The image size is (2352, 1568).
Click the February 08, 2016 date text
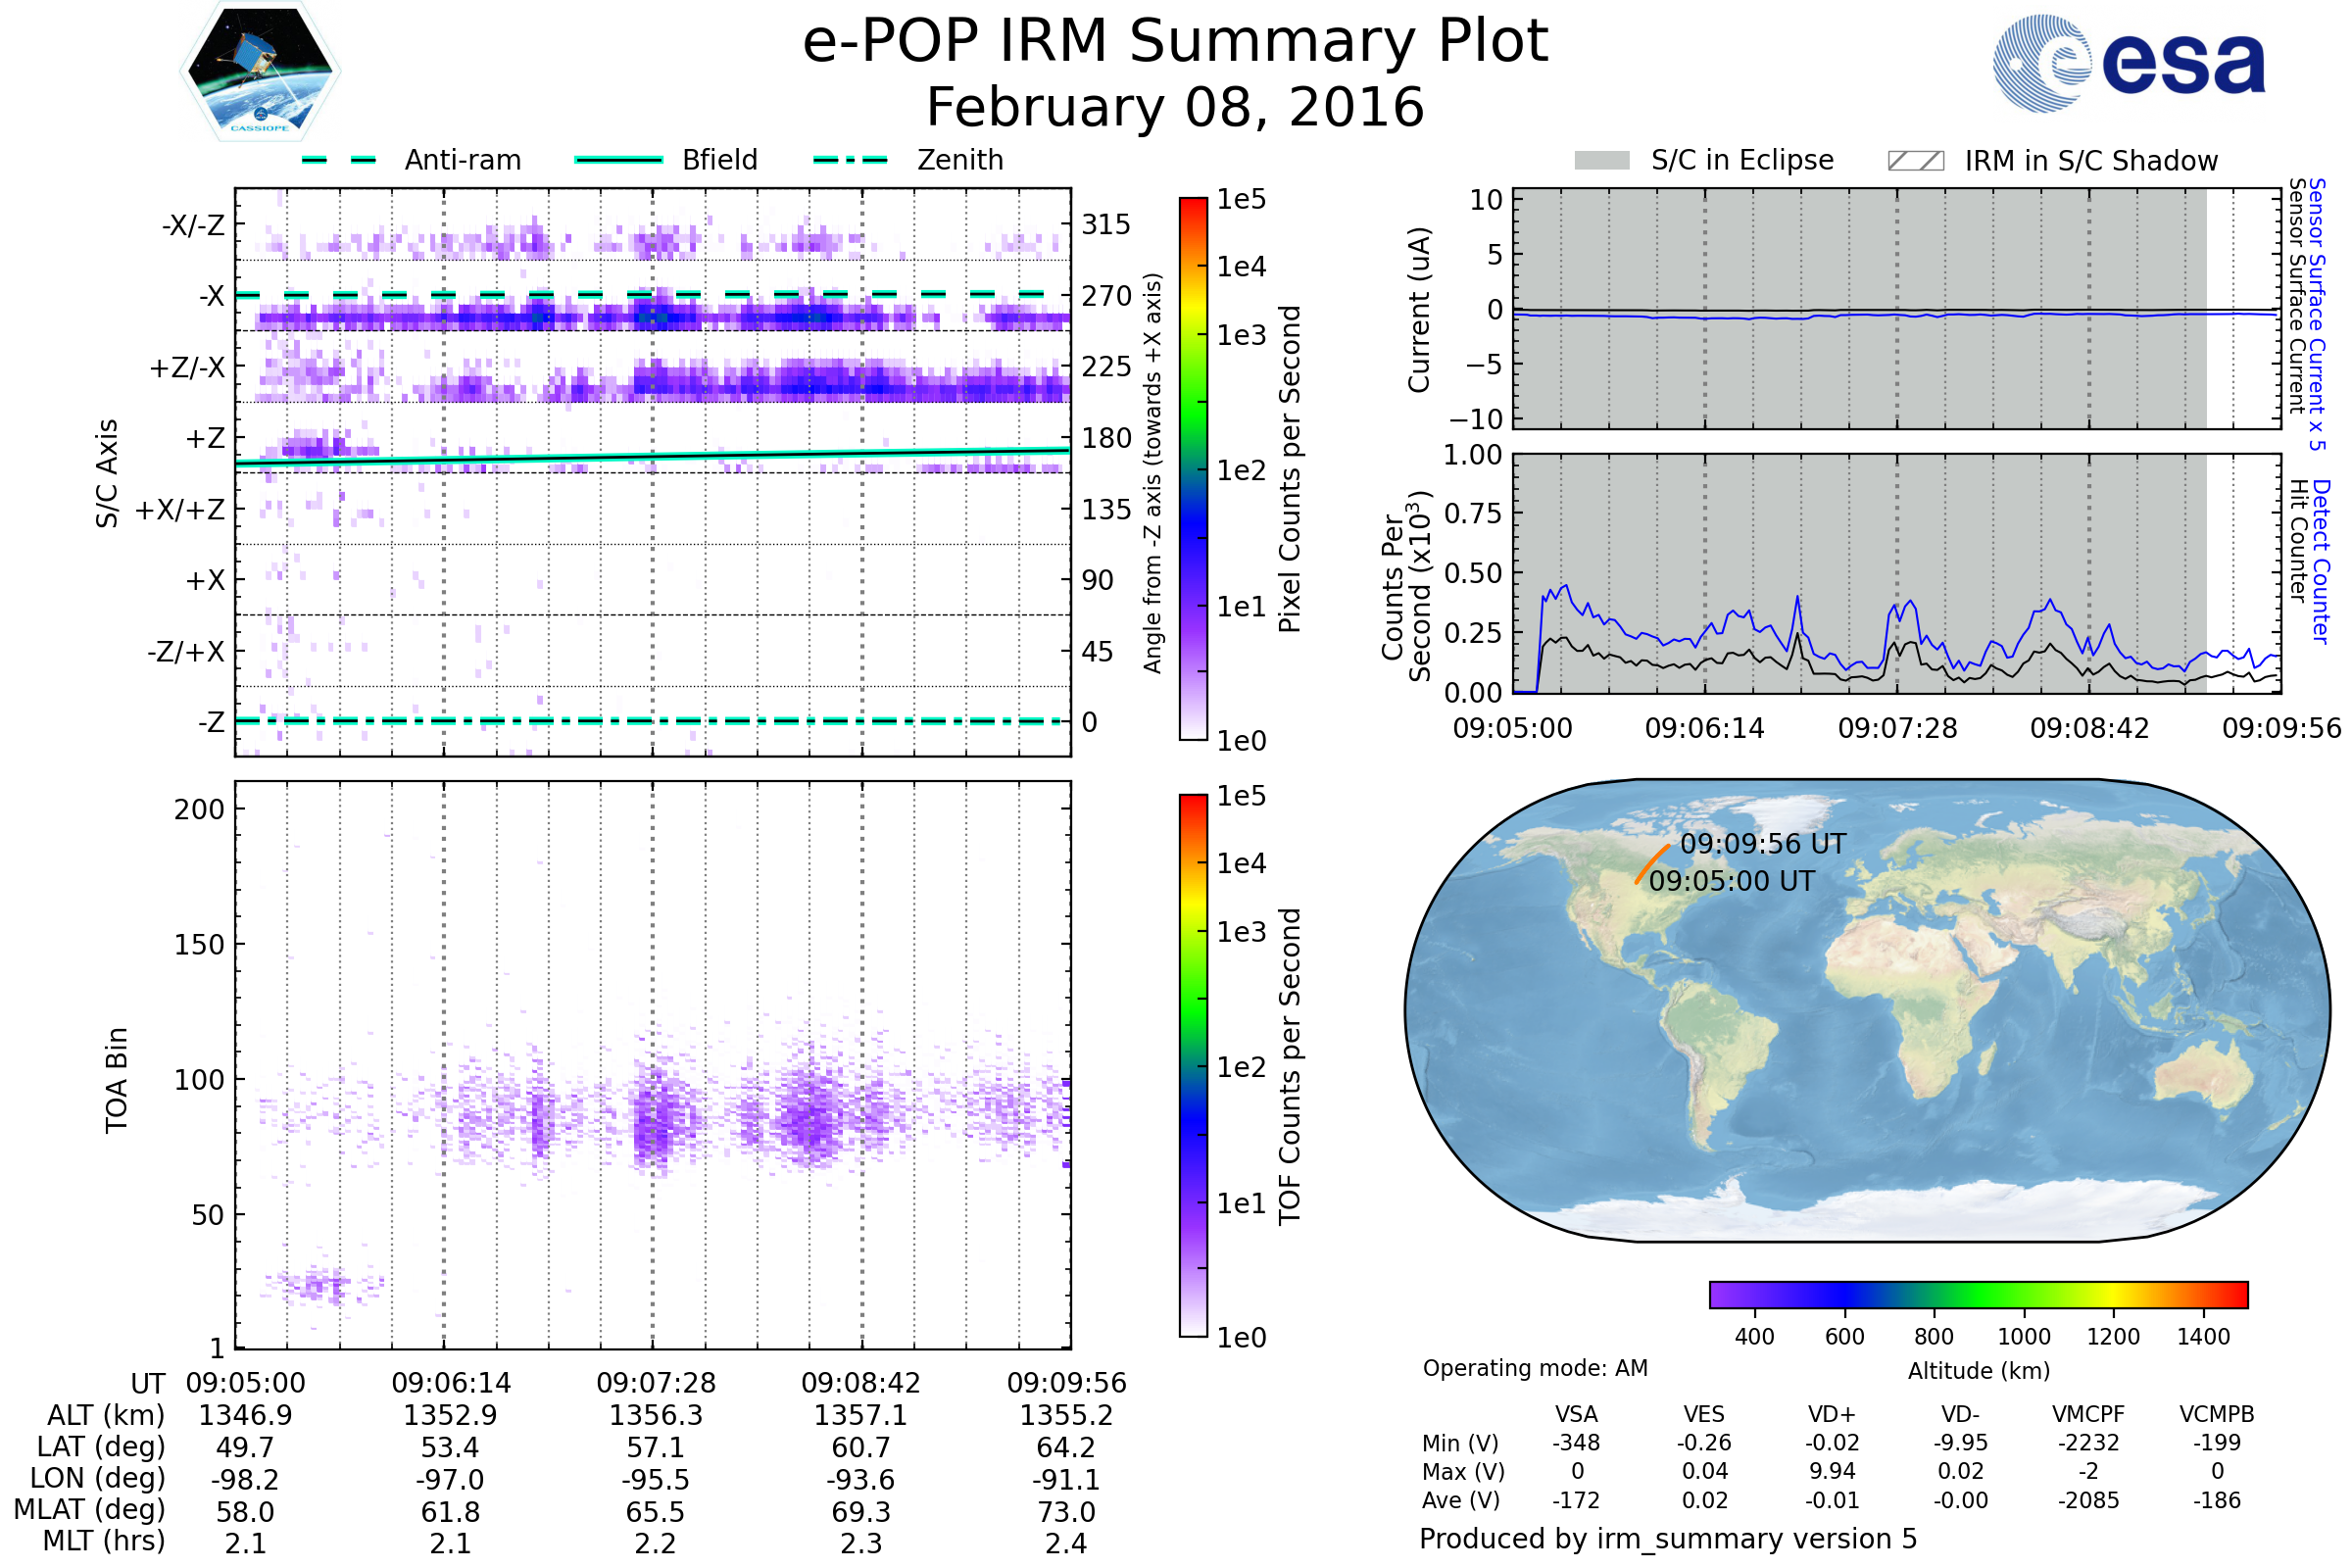(x=1175, y=108)
